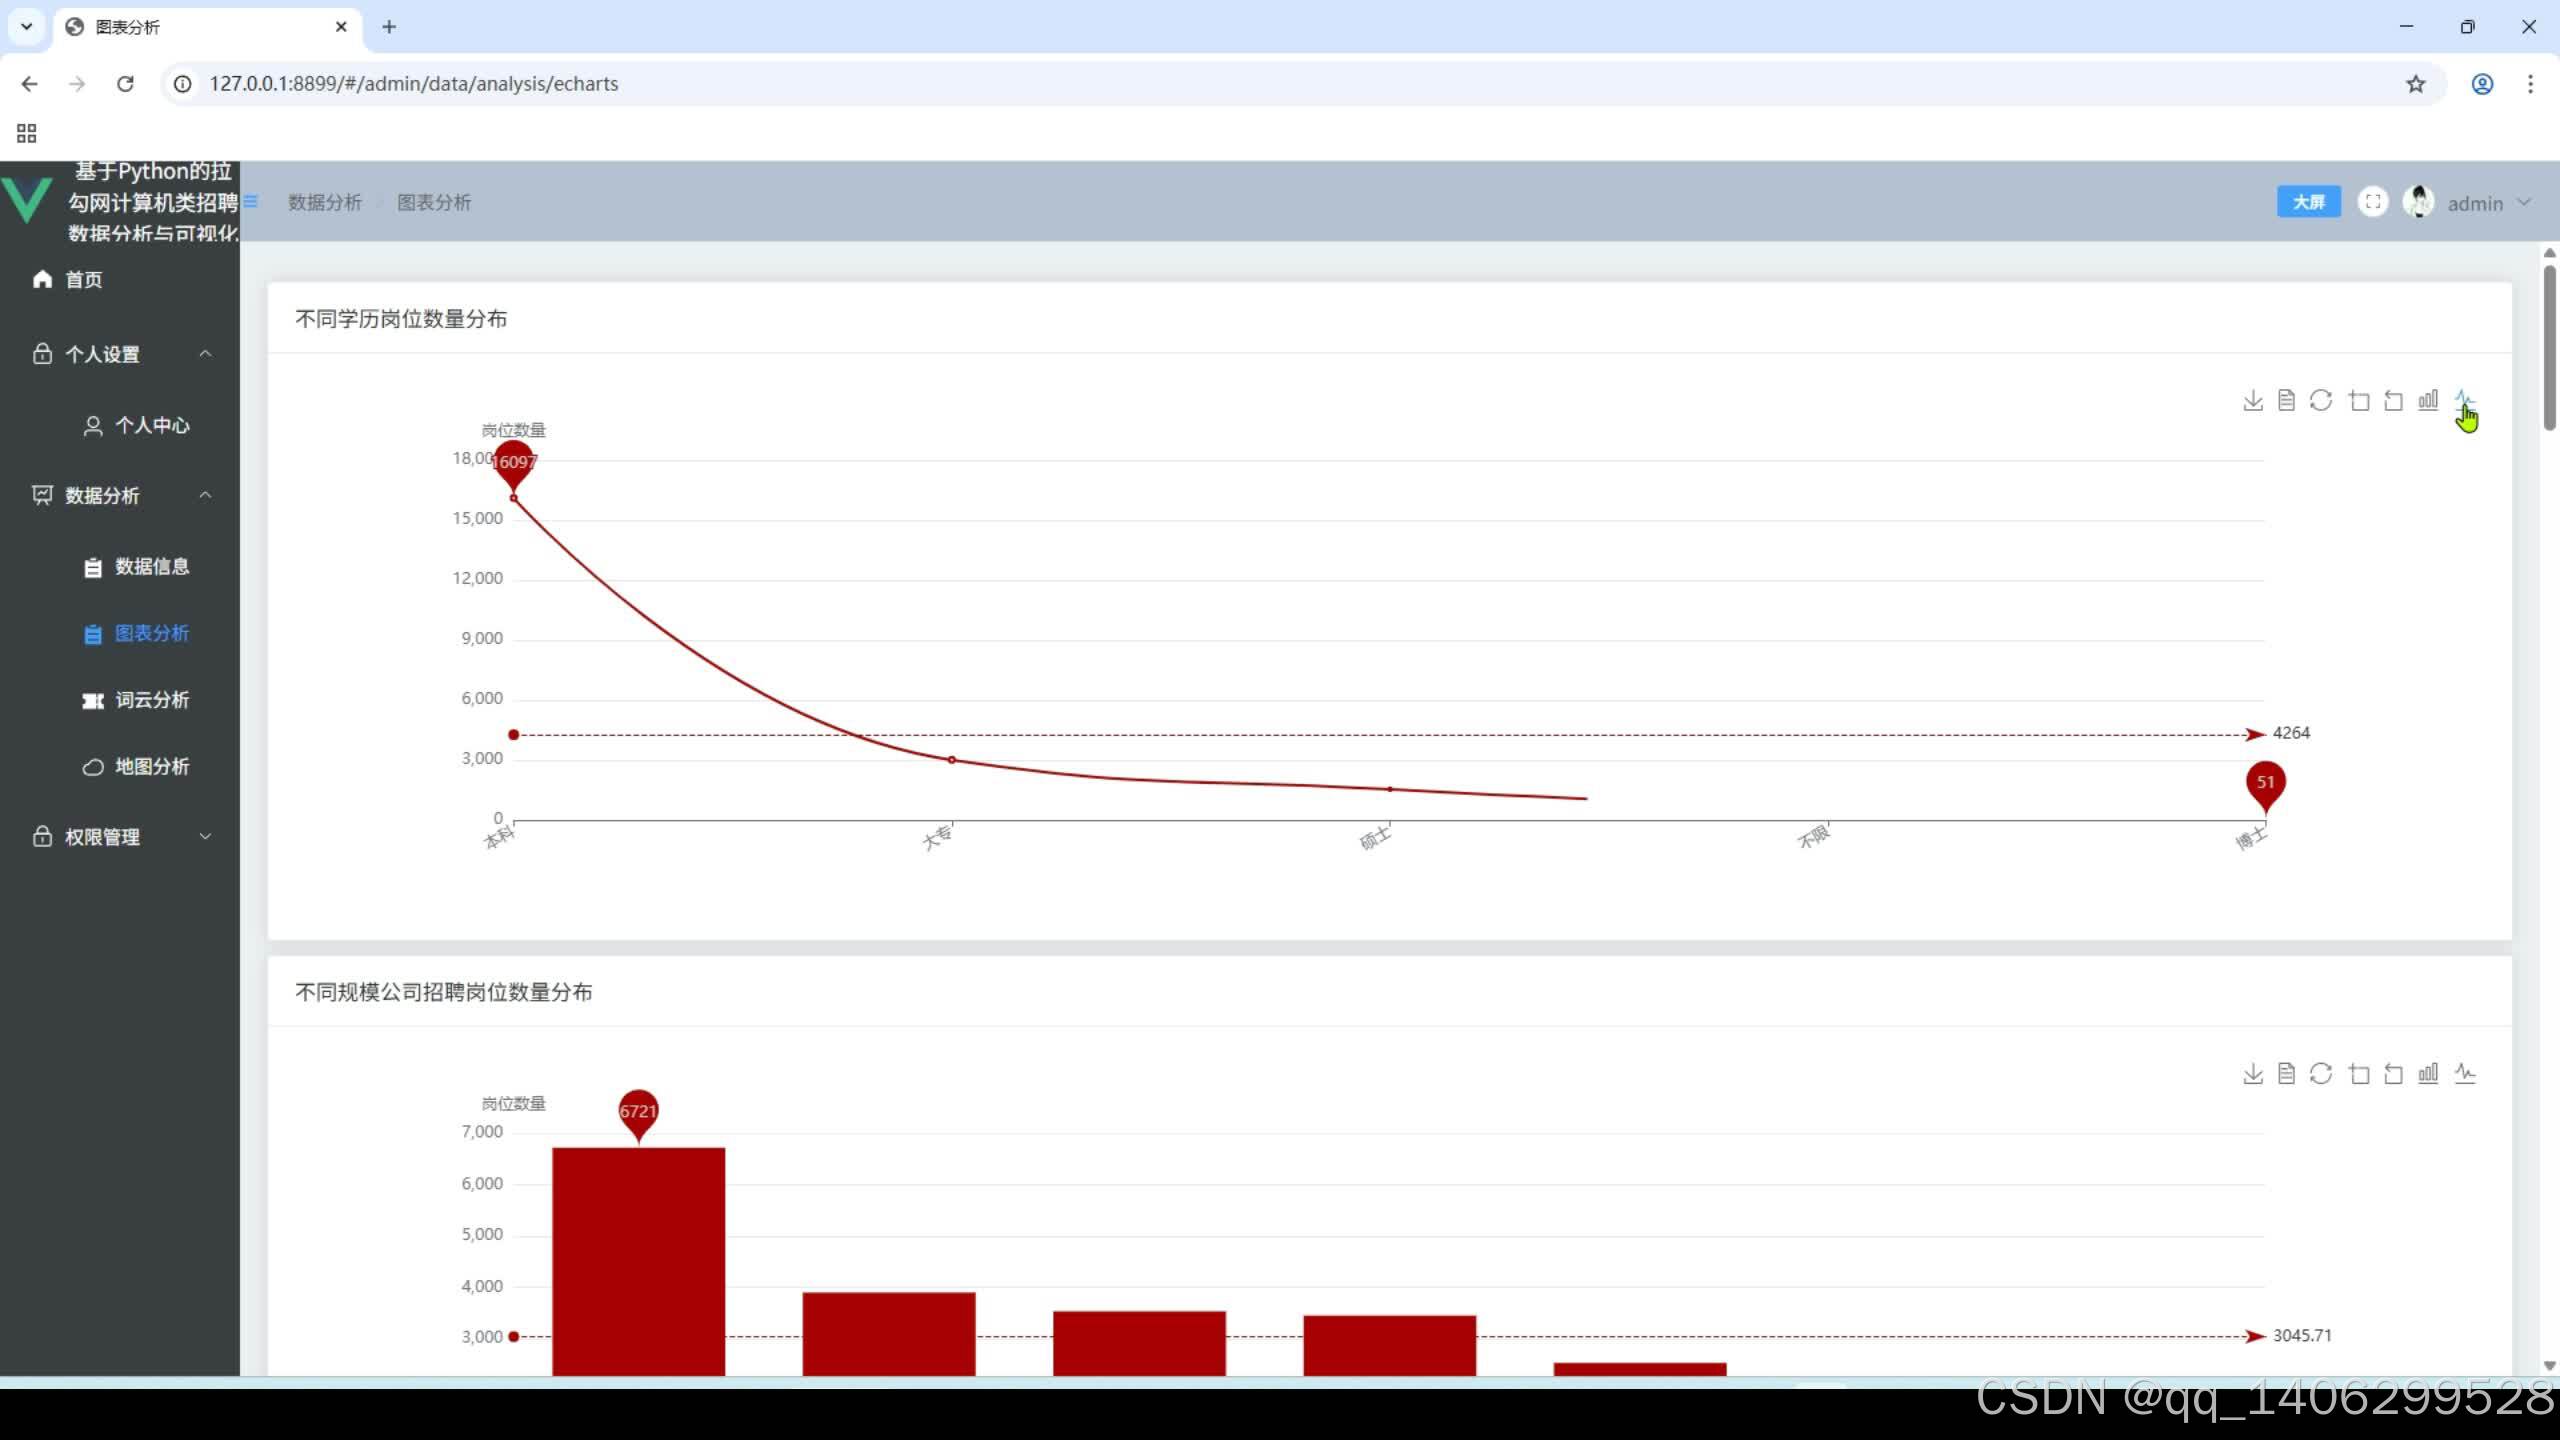Click the 不限 axis label

(1813, 837)
